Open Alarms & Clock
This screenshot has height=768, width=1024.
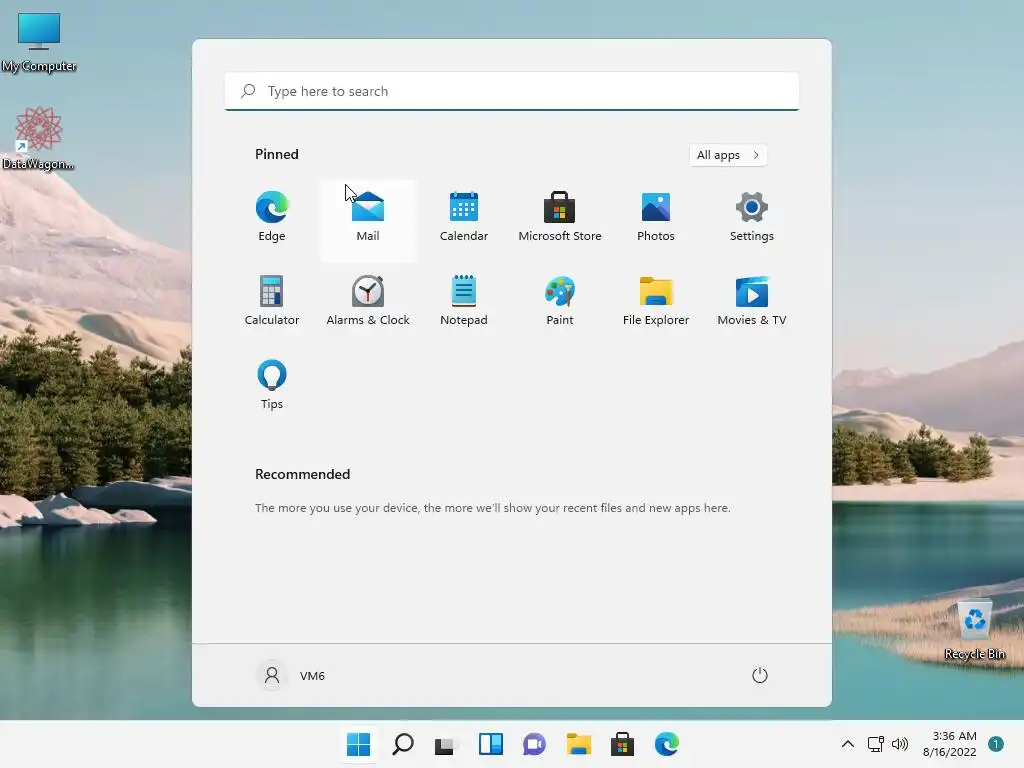tap(368, 301)
